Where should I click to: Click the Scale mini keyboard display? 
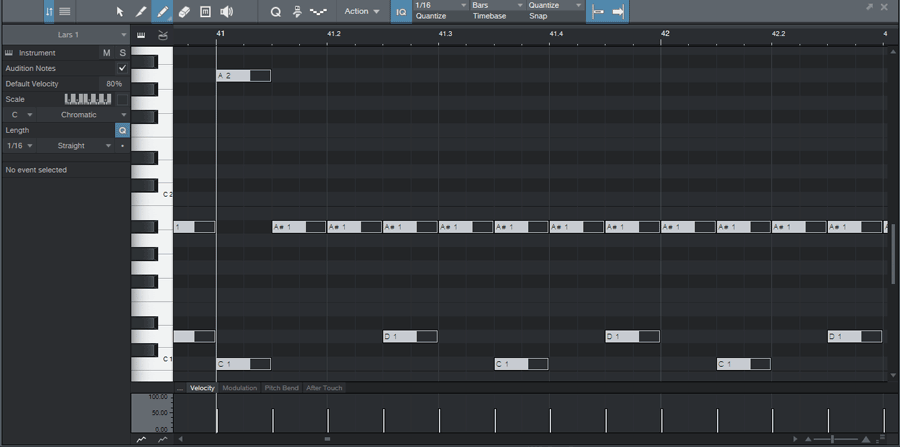pyautogui.click(x=88, y=99)
